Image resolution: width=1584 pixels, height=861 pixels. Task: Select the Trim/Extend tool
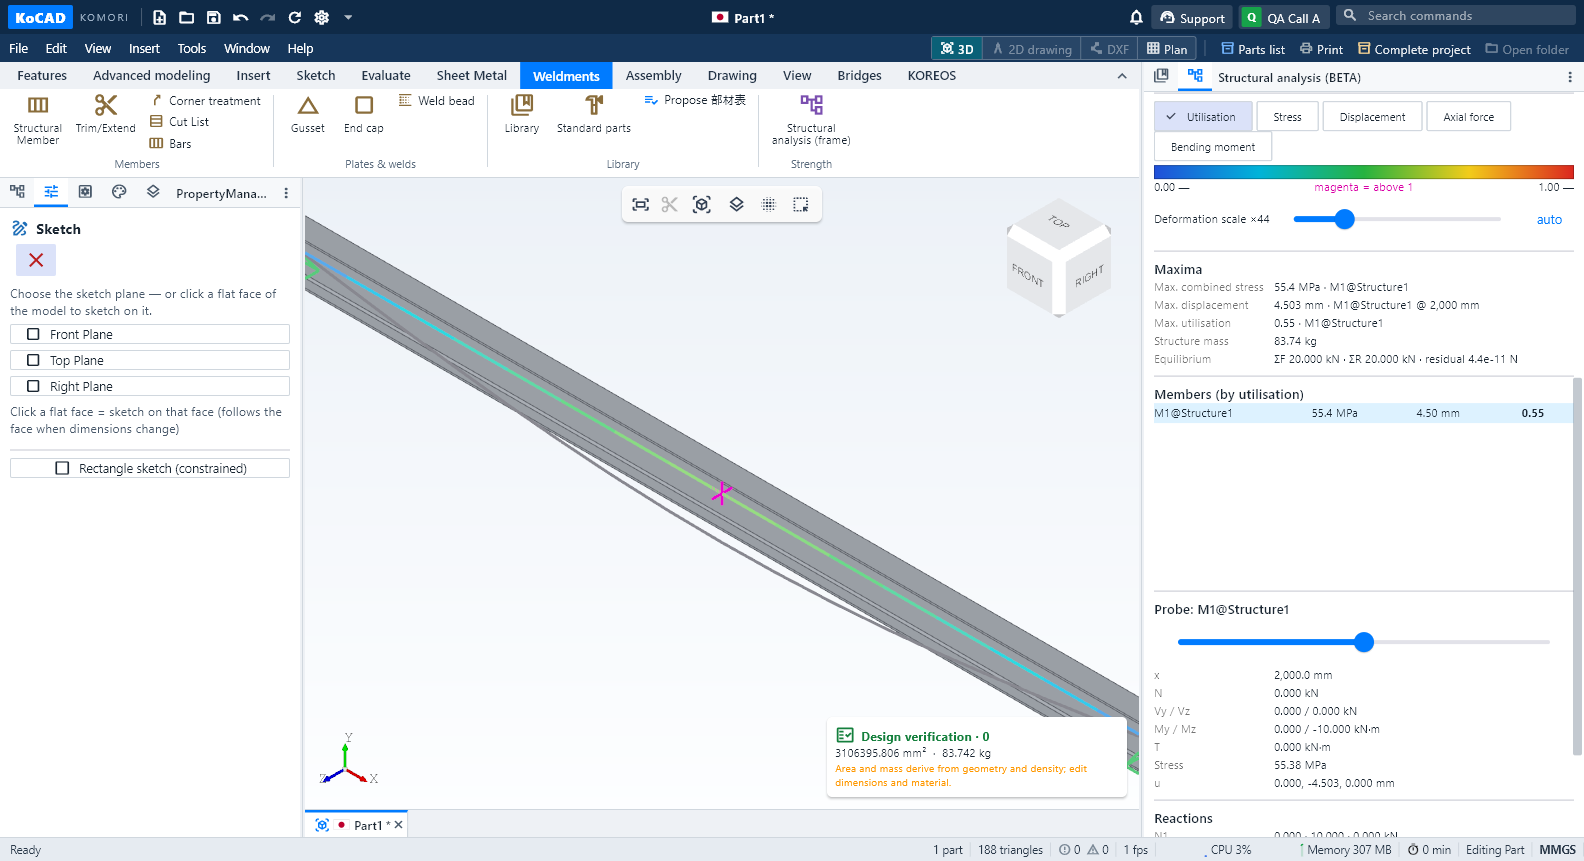pos(106,114)
